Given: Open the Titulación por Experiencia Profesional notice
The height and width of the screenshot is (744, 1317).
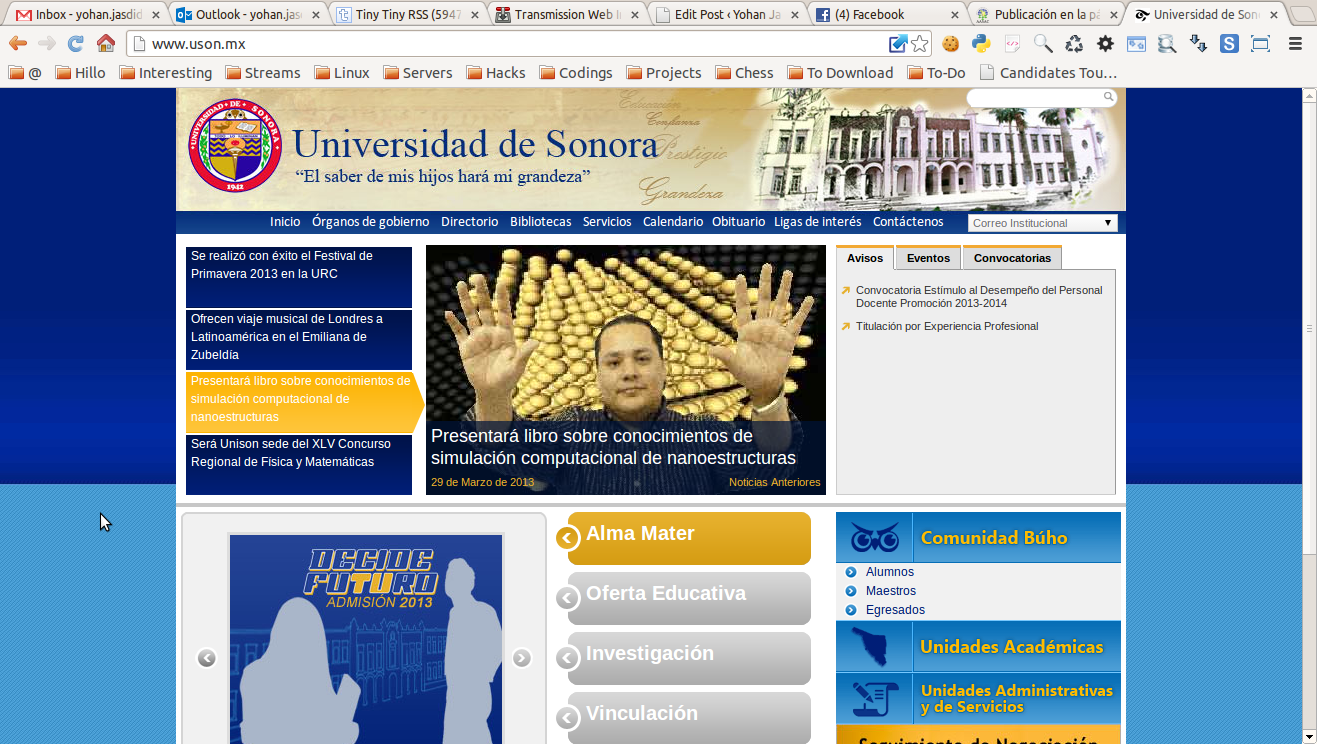Looking at the screenshot, I should click(x=947, y=326).
